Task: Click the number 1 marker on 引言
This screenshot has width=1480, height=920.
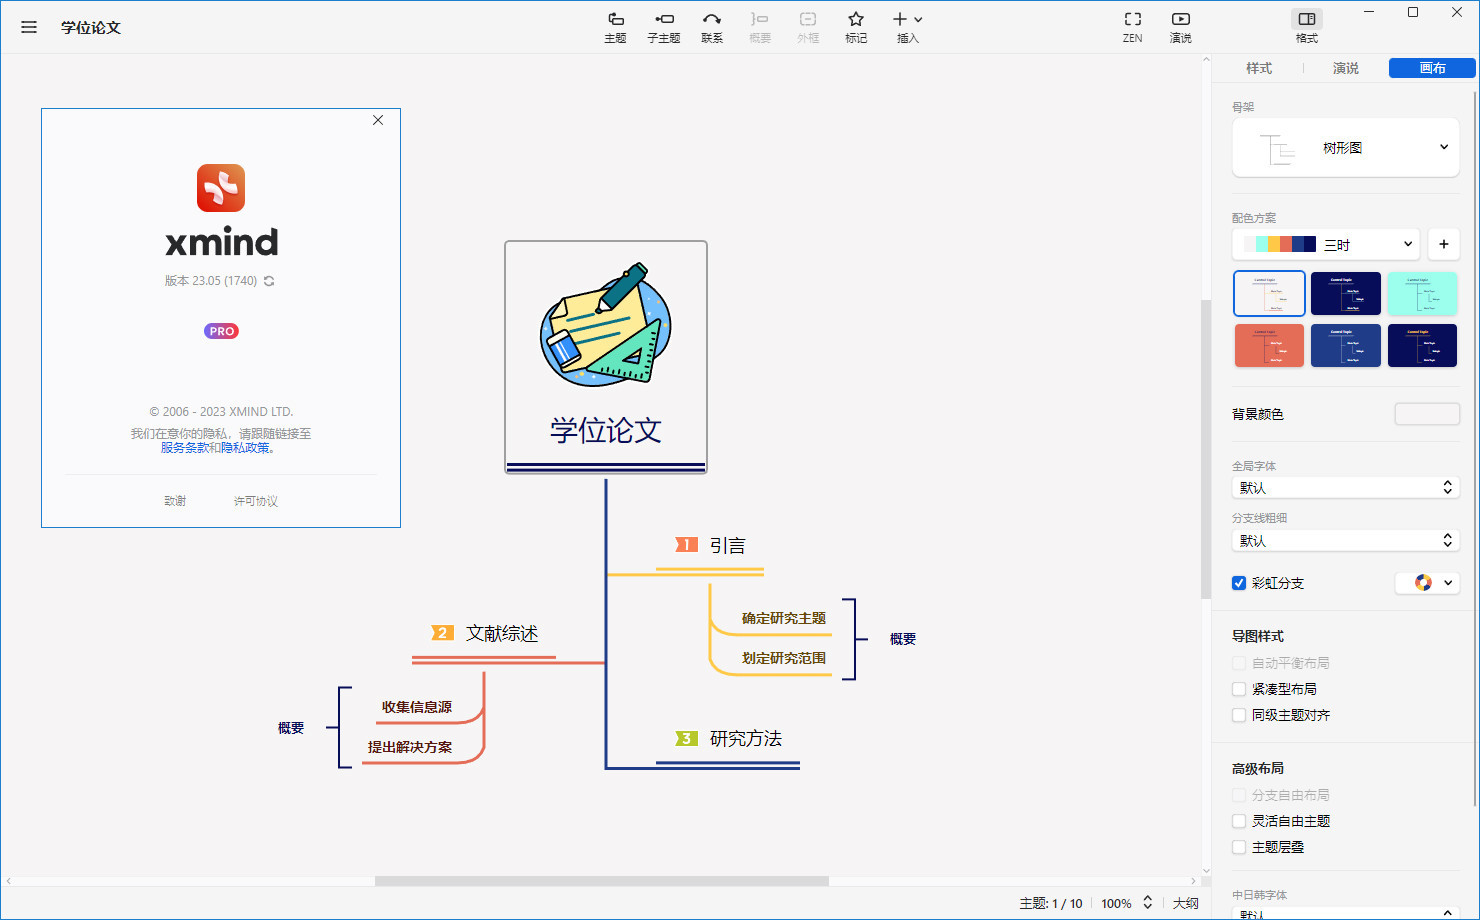Action: [x=686, y=545]
